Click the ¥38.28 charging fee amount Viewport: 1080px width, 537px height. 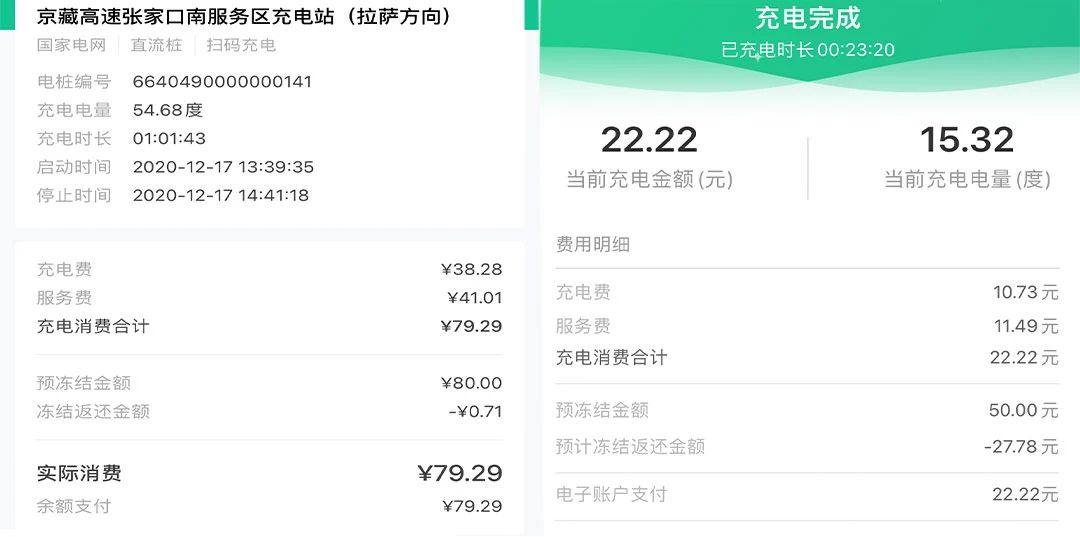(471, 269)
